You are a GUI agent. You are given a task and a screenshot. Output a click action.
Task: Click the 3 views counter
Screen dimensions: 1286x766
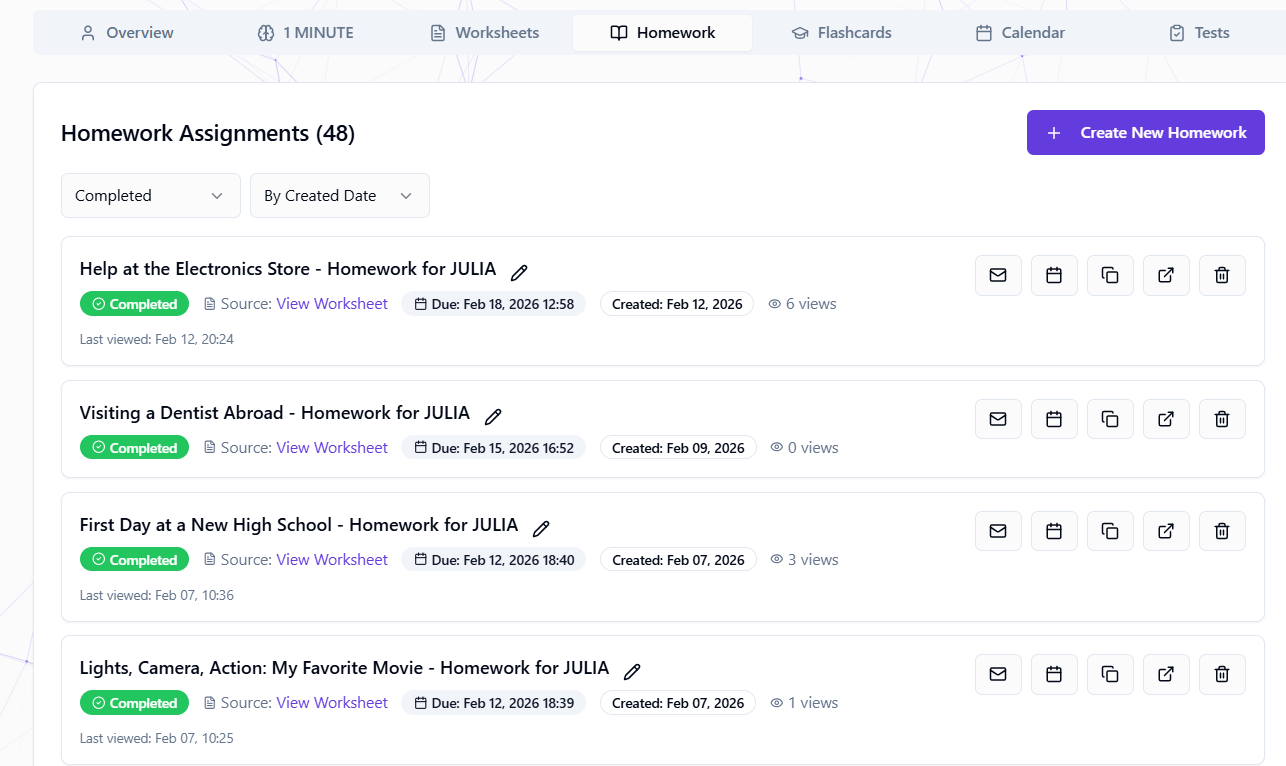[804, 560]
